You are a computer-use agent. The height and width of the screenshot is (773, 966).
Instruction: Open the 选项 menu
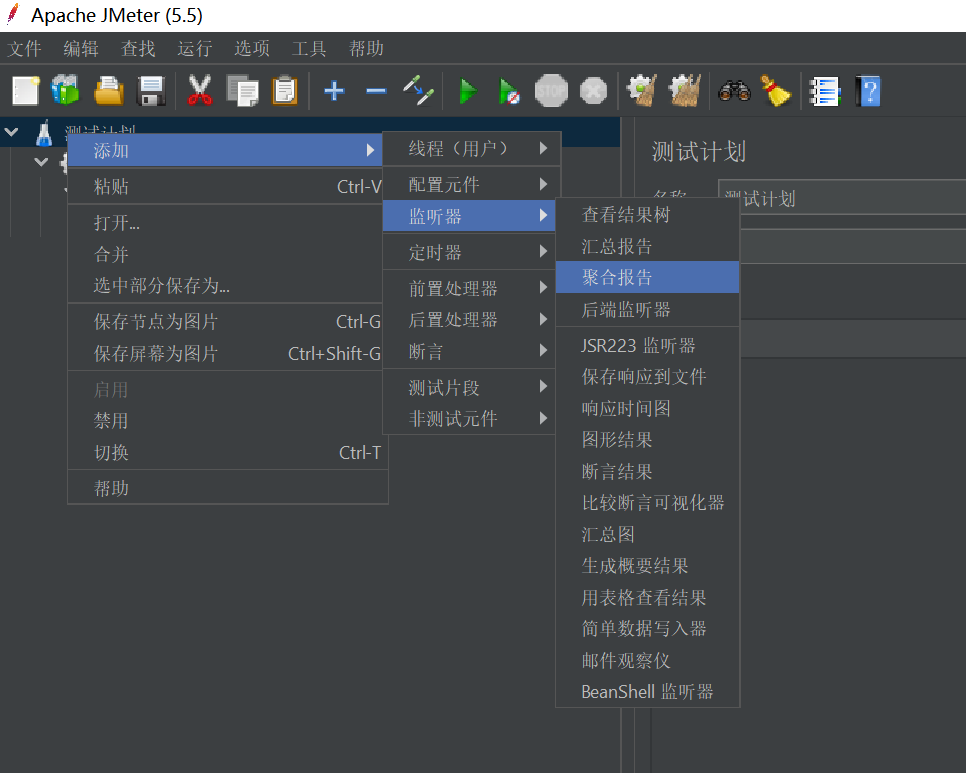(x=252, y=48)
